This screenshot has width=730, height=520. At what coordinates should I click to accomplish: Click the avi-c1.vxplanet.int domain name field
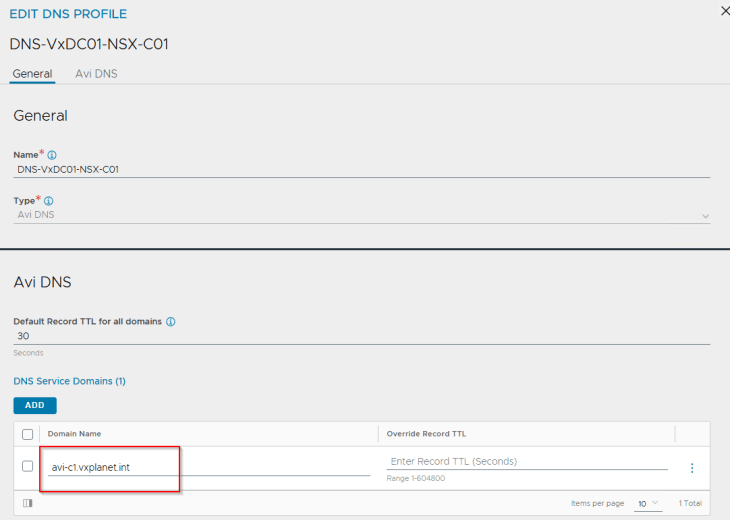(208, 467)
